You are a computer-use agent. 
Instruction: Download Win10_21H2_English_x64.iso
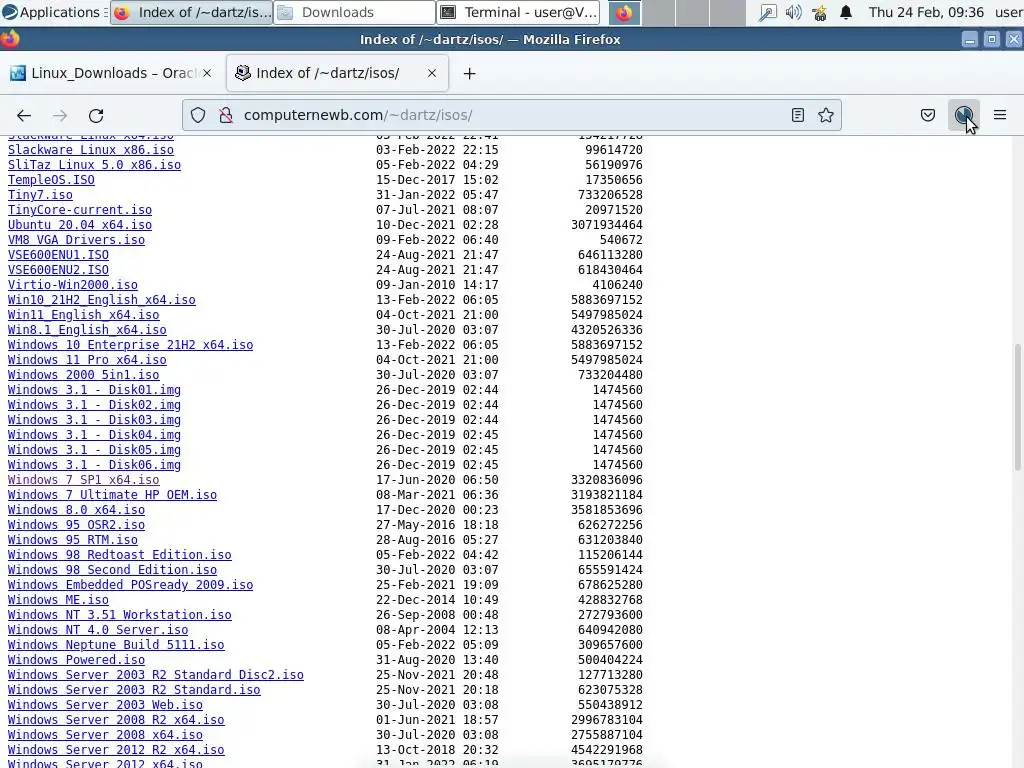click(x=101, y=300)
